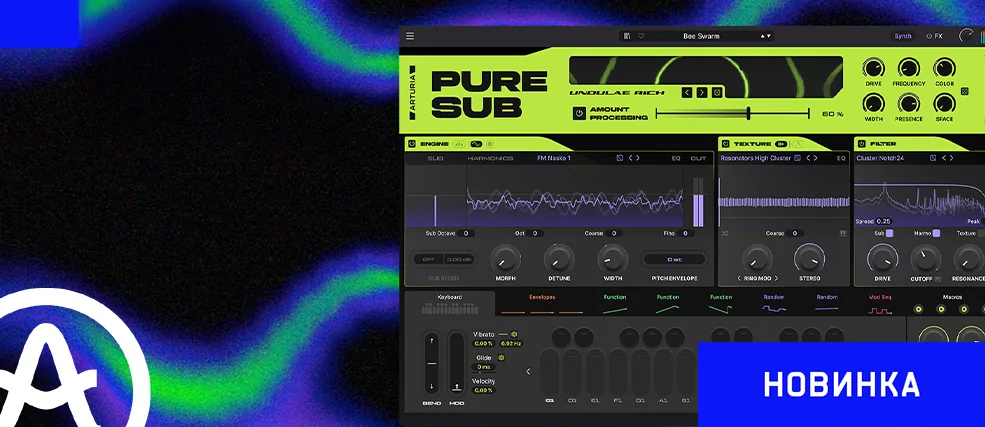Image resolution: width=985 pixels, height=427 pixels.
Task: Open the preset browser library icon
Action: click(627, 36)
